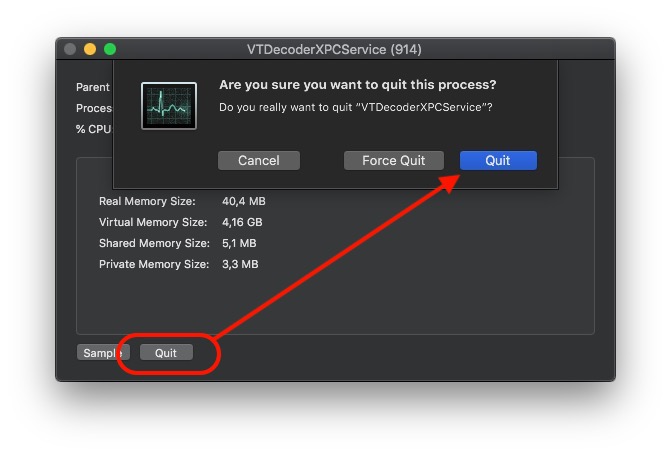
Task: Click the Quit button beside Sample
Action: (166, 353)
